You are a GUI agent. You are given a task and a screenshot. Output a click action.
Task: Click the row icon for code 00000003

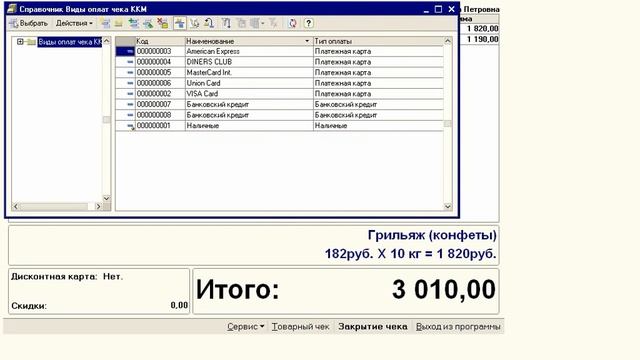(130, 51)
